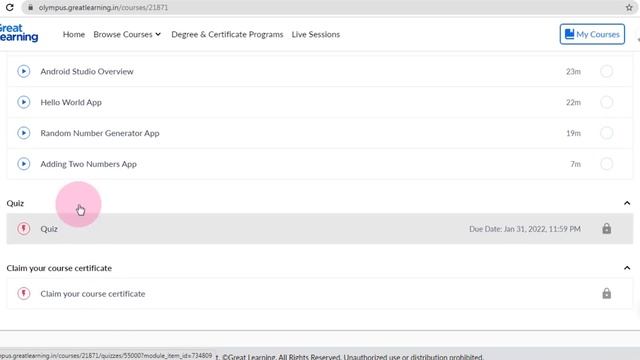Open the My Courses button

[x=592, y=34]
